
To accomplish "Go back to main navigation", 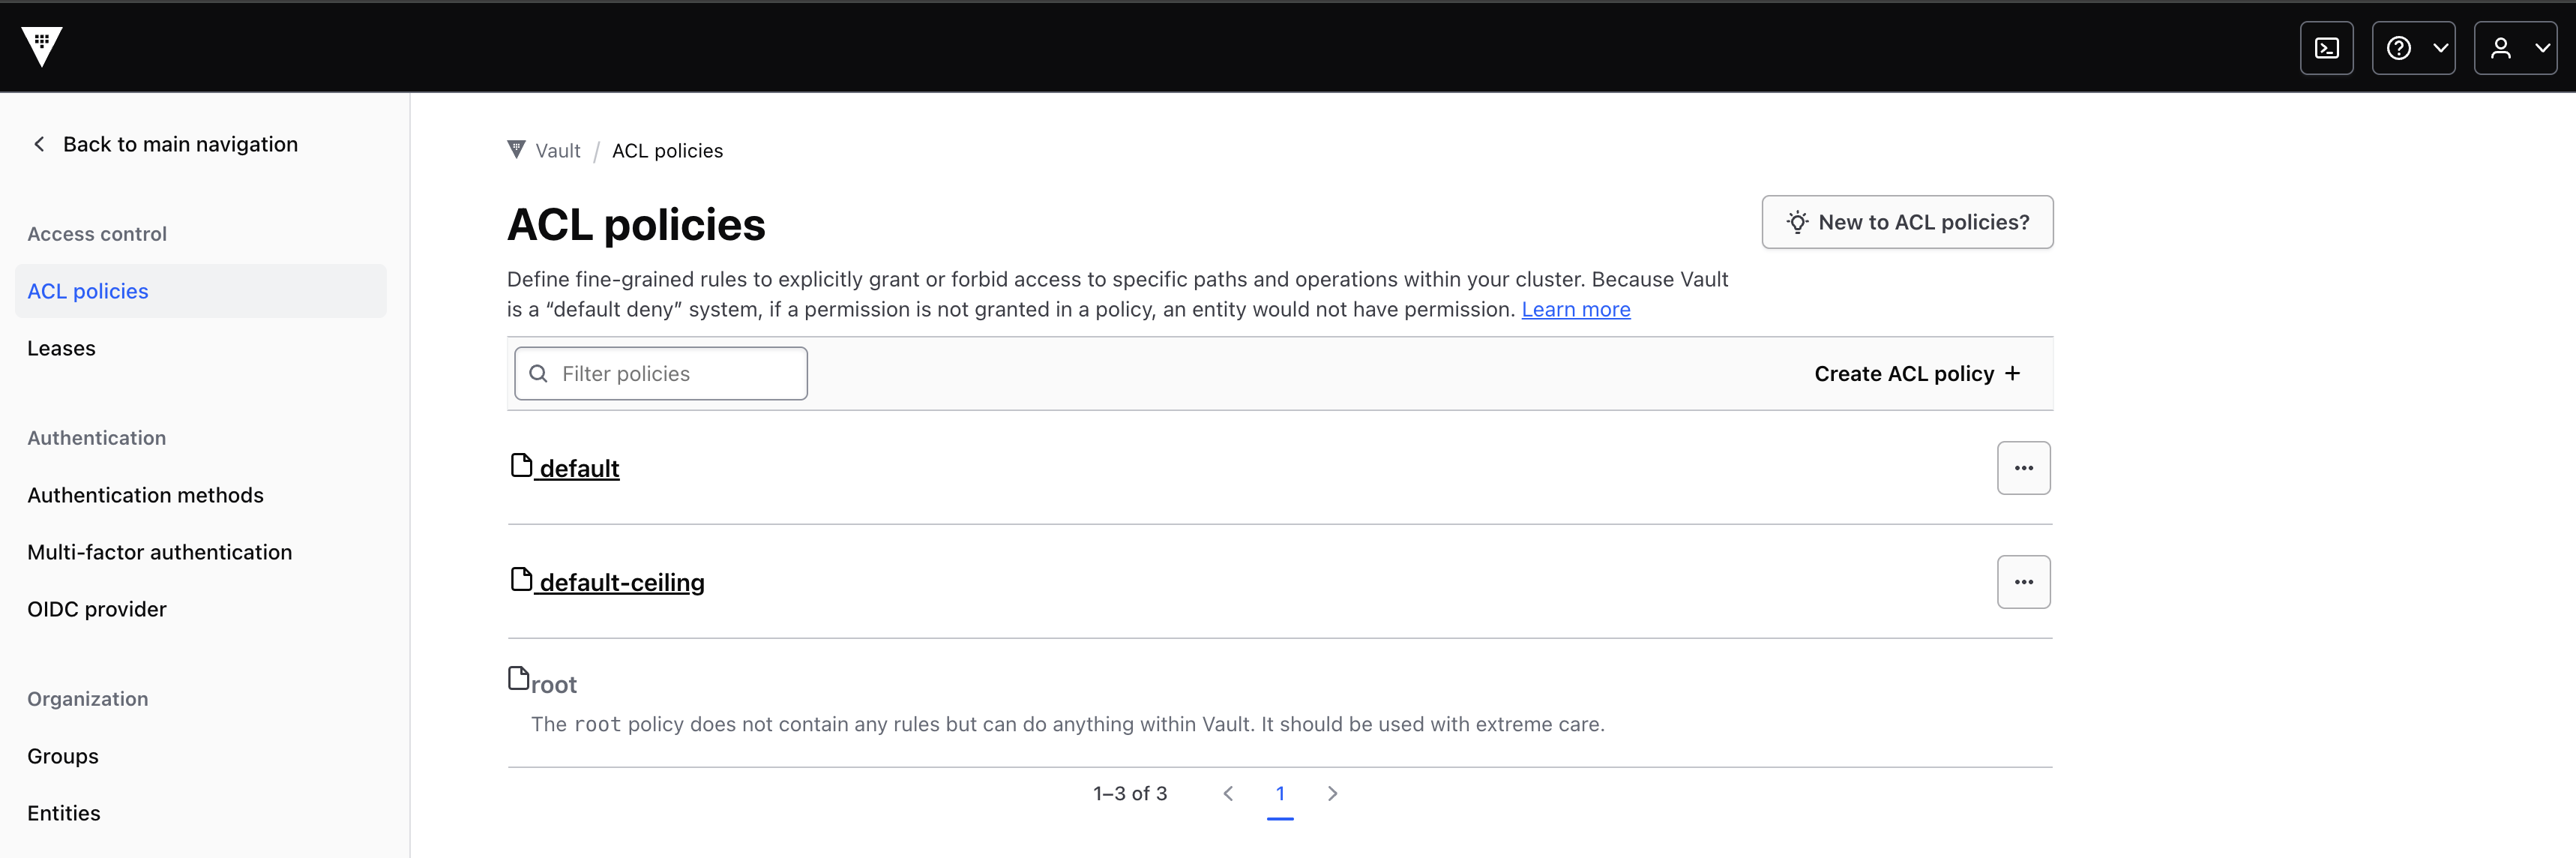I will point(166,144).
